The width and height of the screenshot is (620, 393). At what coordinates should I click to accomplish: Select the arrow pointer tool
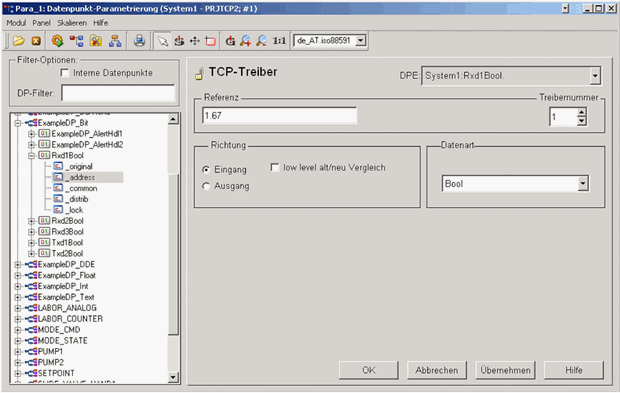point(163,41)
